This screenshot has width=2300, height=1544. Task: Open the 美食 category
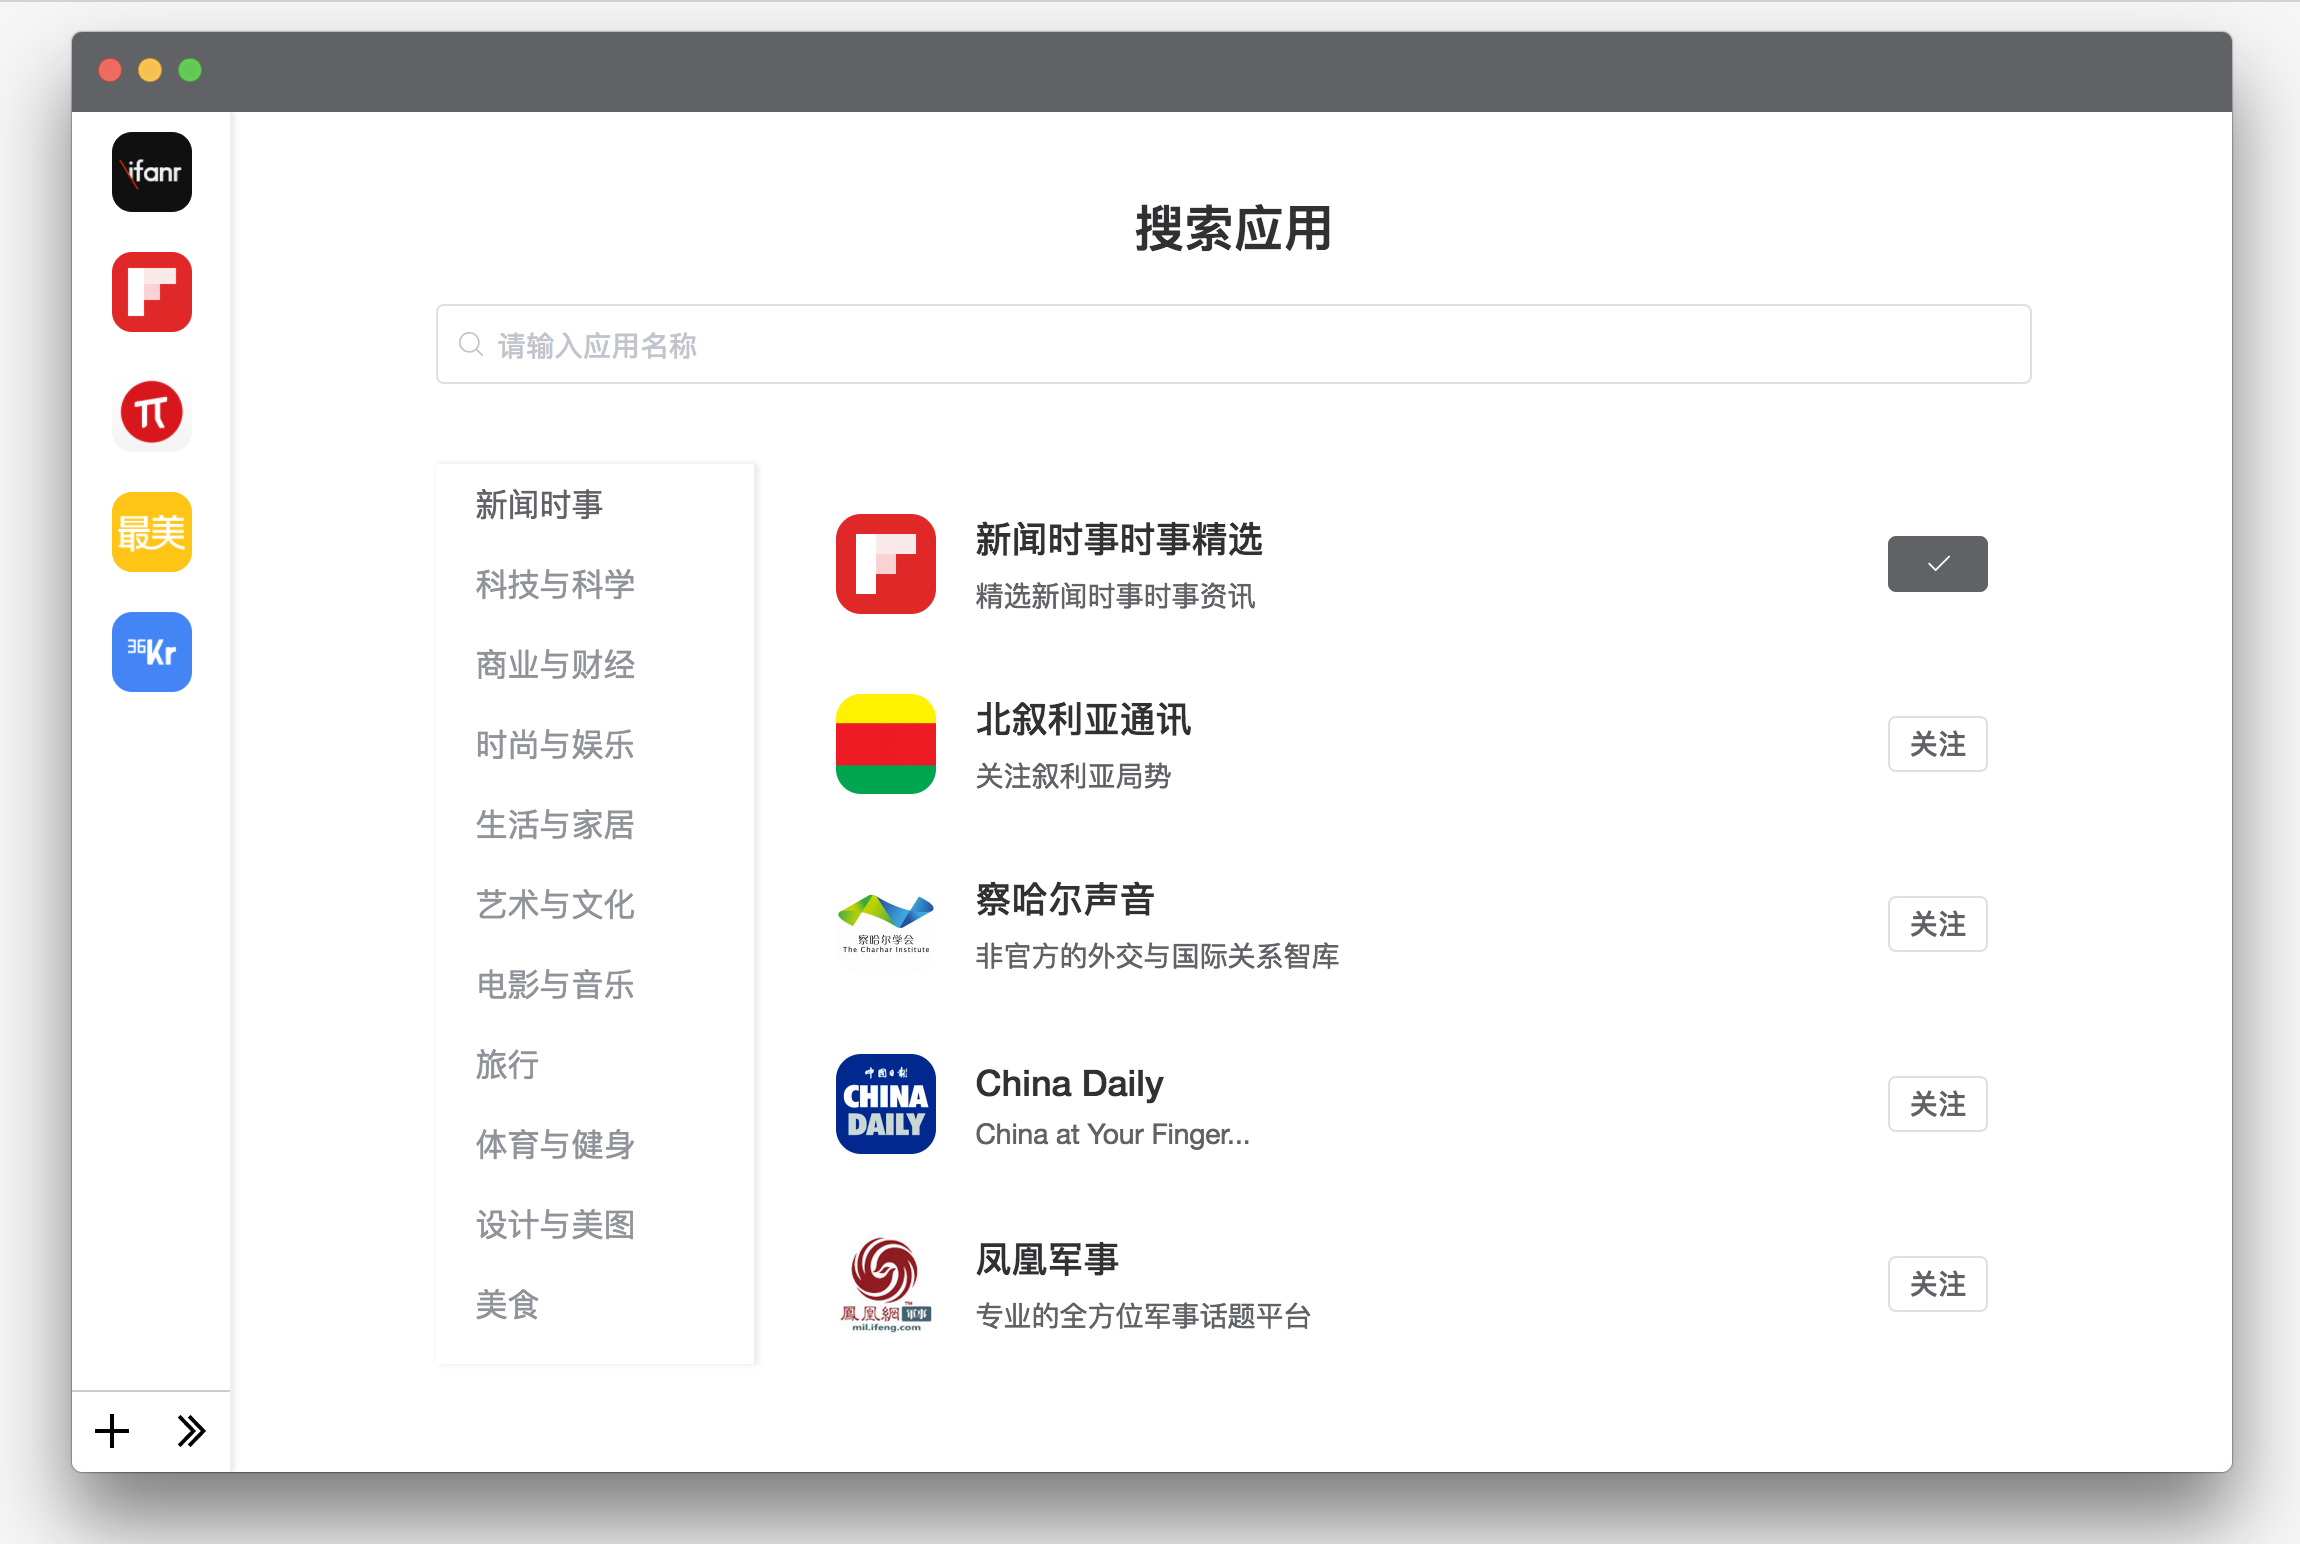[x=507, y=1305]
